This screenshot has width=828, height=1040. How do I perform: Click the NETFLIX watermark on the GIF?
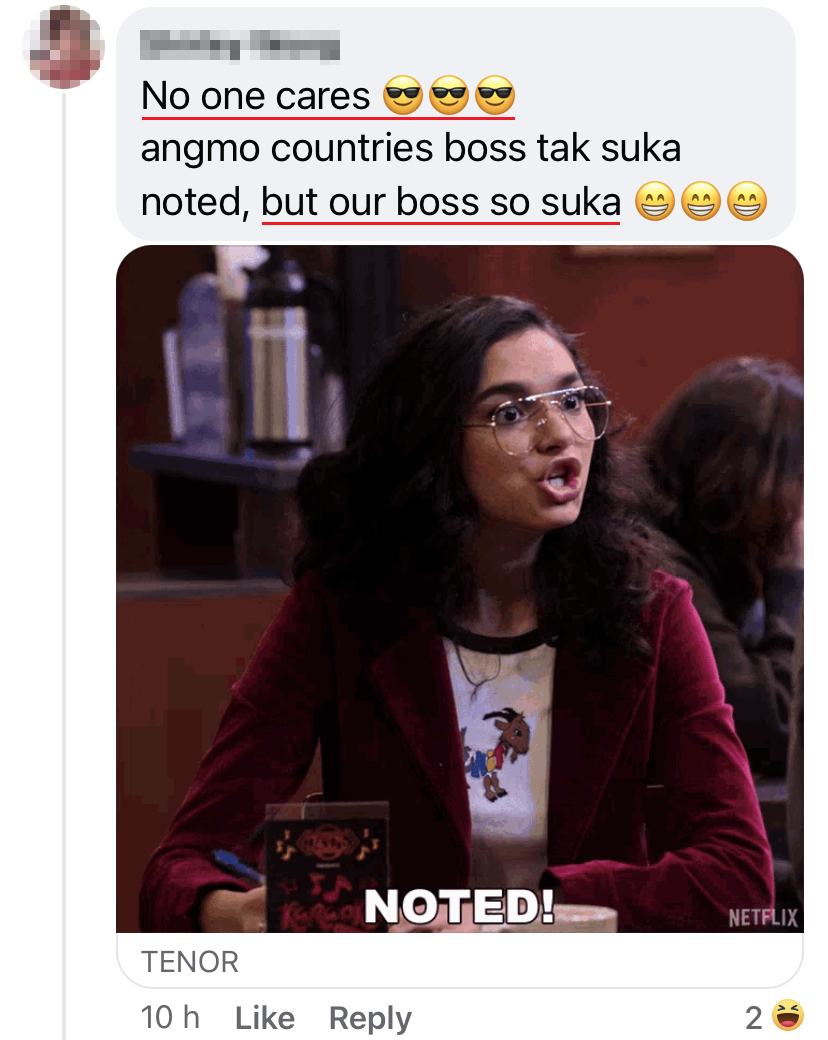click(763, 917)
